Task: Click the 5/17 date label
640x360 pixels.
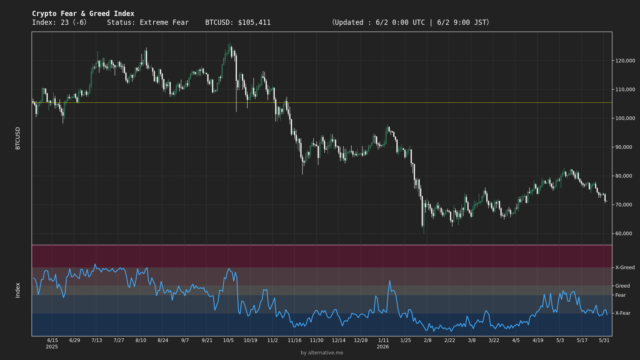Action: pyautogui.click(x=582, y=340)
